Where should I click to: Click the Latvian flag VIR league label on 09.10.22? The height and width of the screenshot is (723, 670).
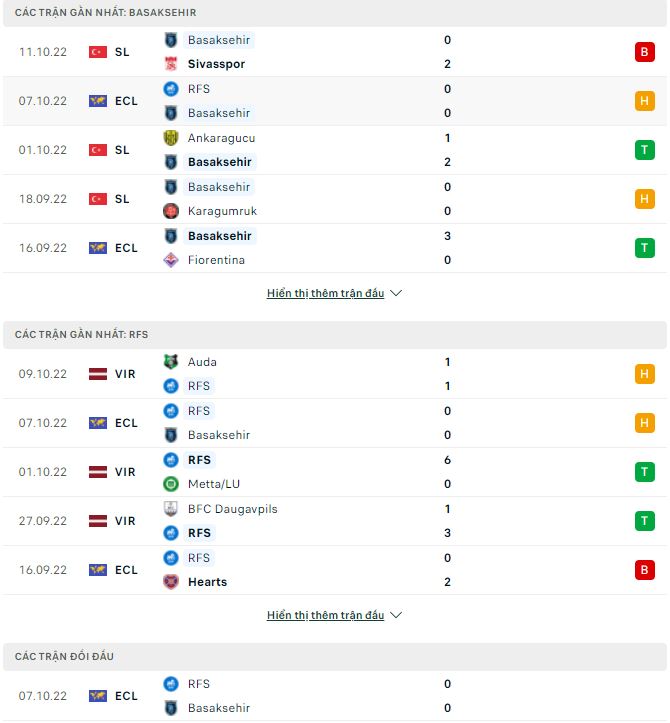pos(112,374)
